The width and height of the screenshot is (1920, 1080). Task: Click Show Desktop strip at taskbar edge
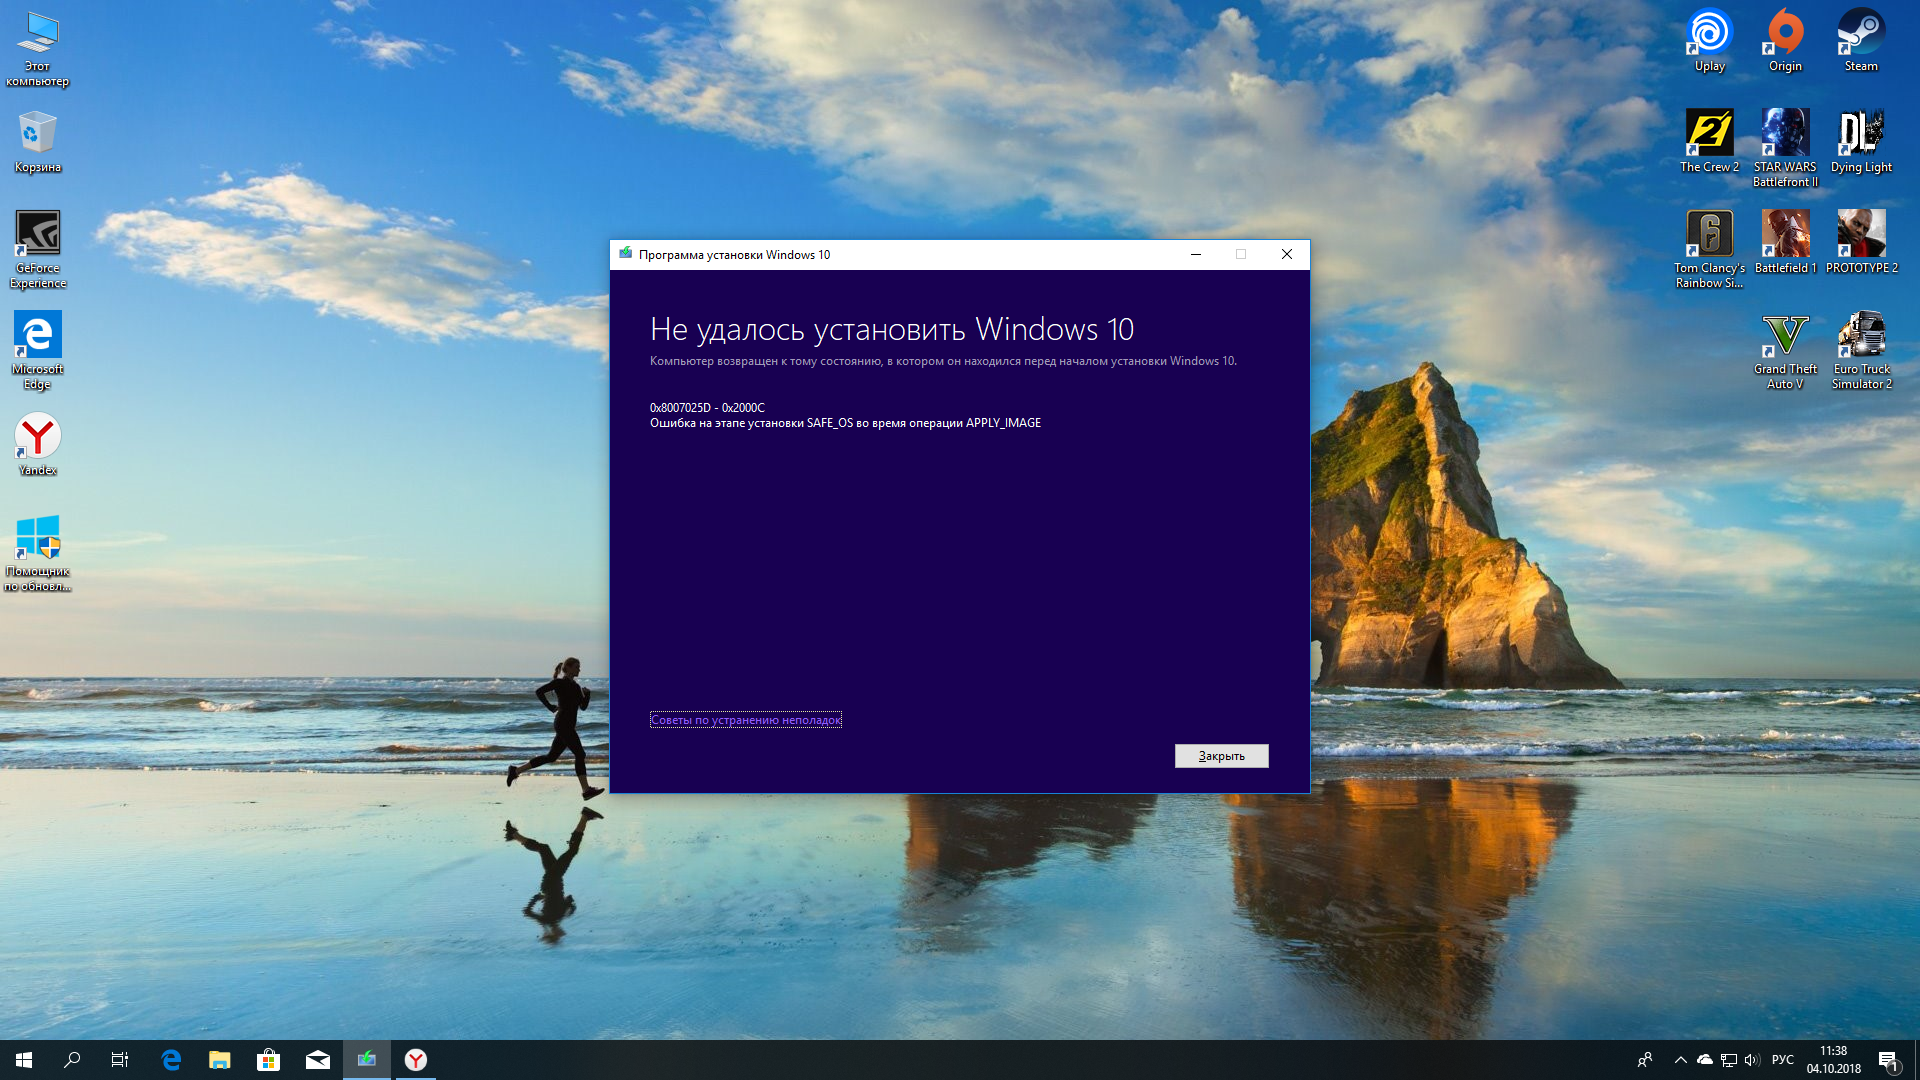(x=1917, y=1060)
